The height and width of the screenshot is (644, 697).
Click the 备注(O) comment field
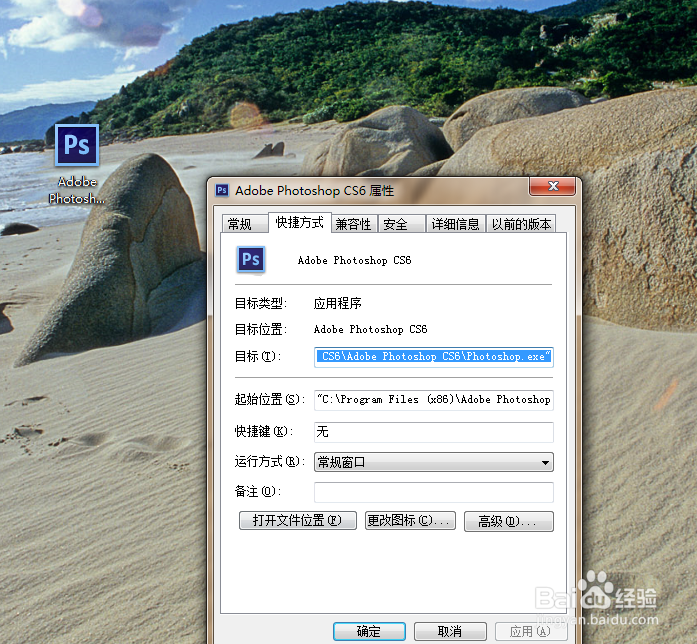pos(434,492)
